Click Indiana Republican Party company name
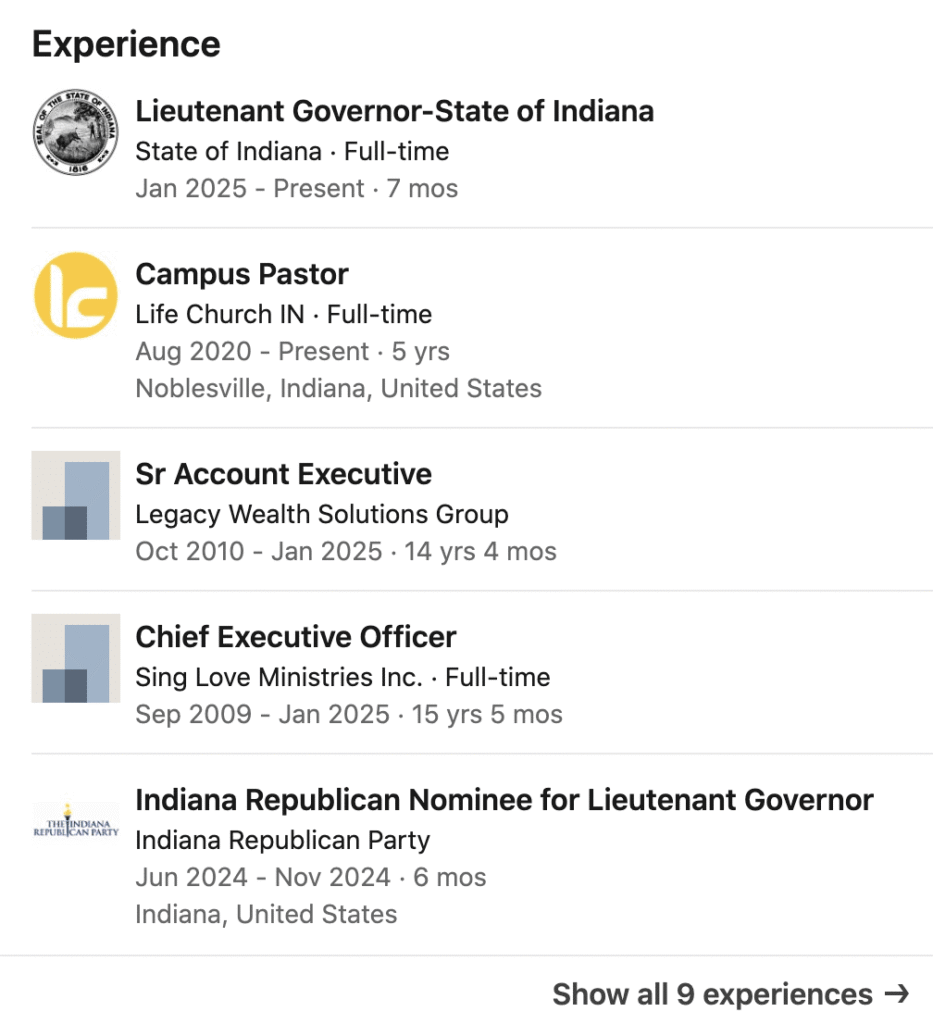 (x=282, y=840)
